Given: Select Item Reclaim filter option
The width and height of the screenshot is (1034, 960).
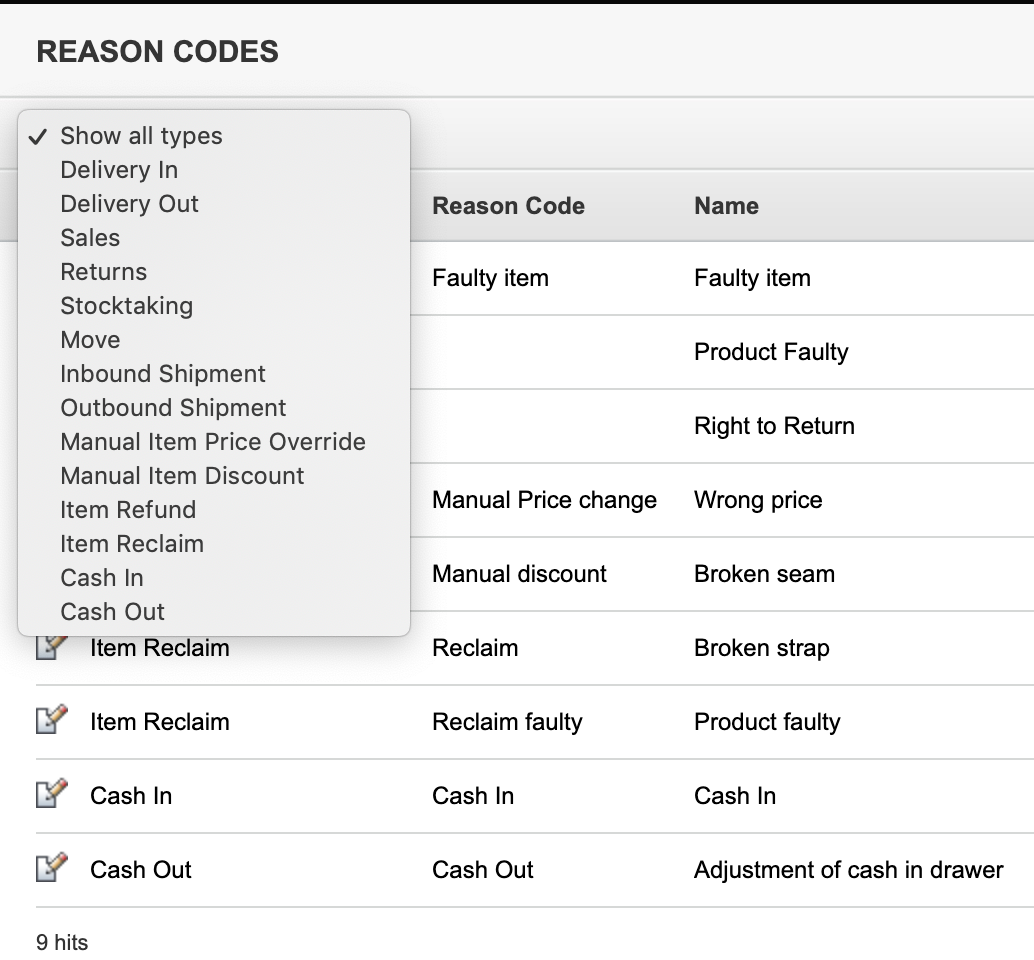Looking at the screenshot, I should (133, 544).
